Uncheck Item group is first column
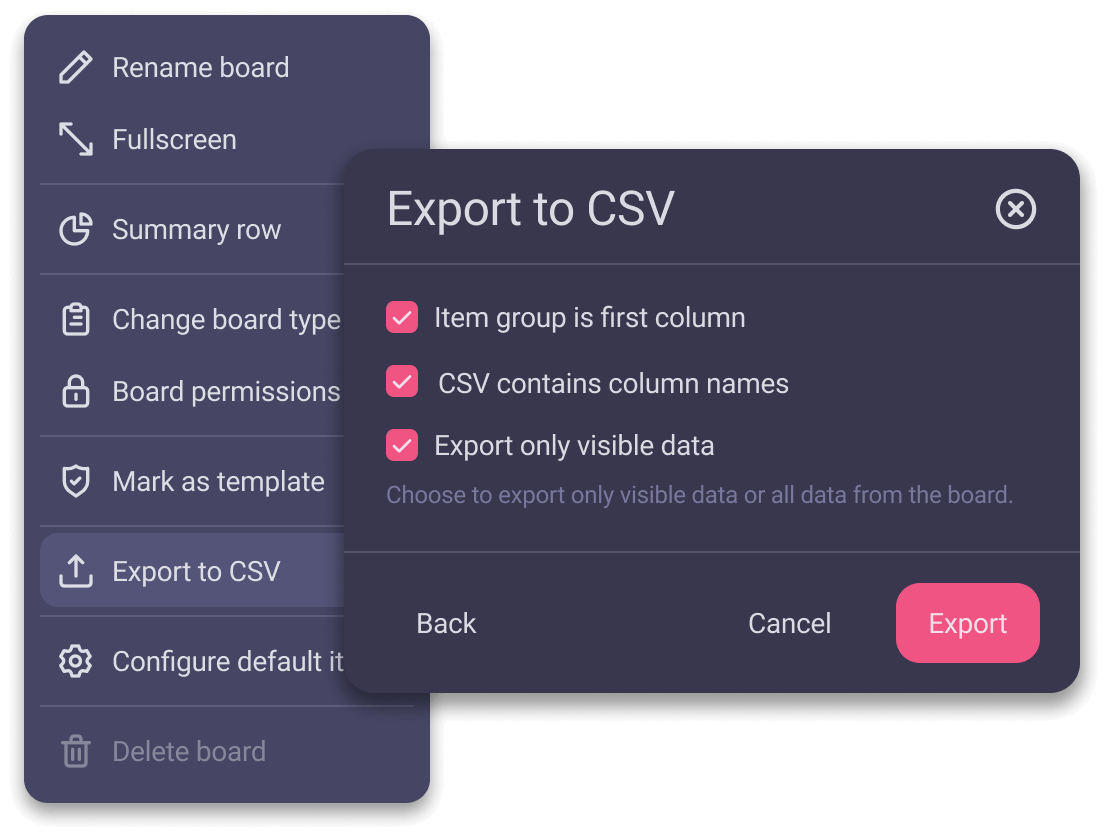This screenshot has width=1104, height=836. [402, 319]
